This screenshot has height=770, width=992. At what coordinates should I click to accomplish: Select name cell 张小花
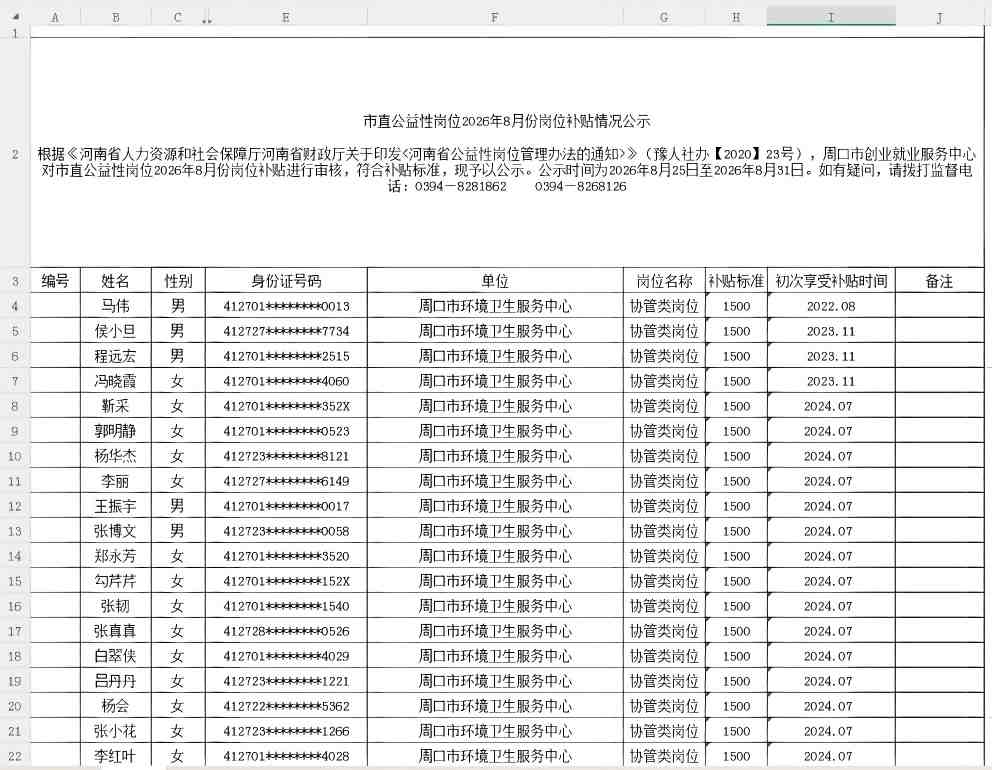(x=116, y=731)
